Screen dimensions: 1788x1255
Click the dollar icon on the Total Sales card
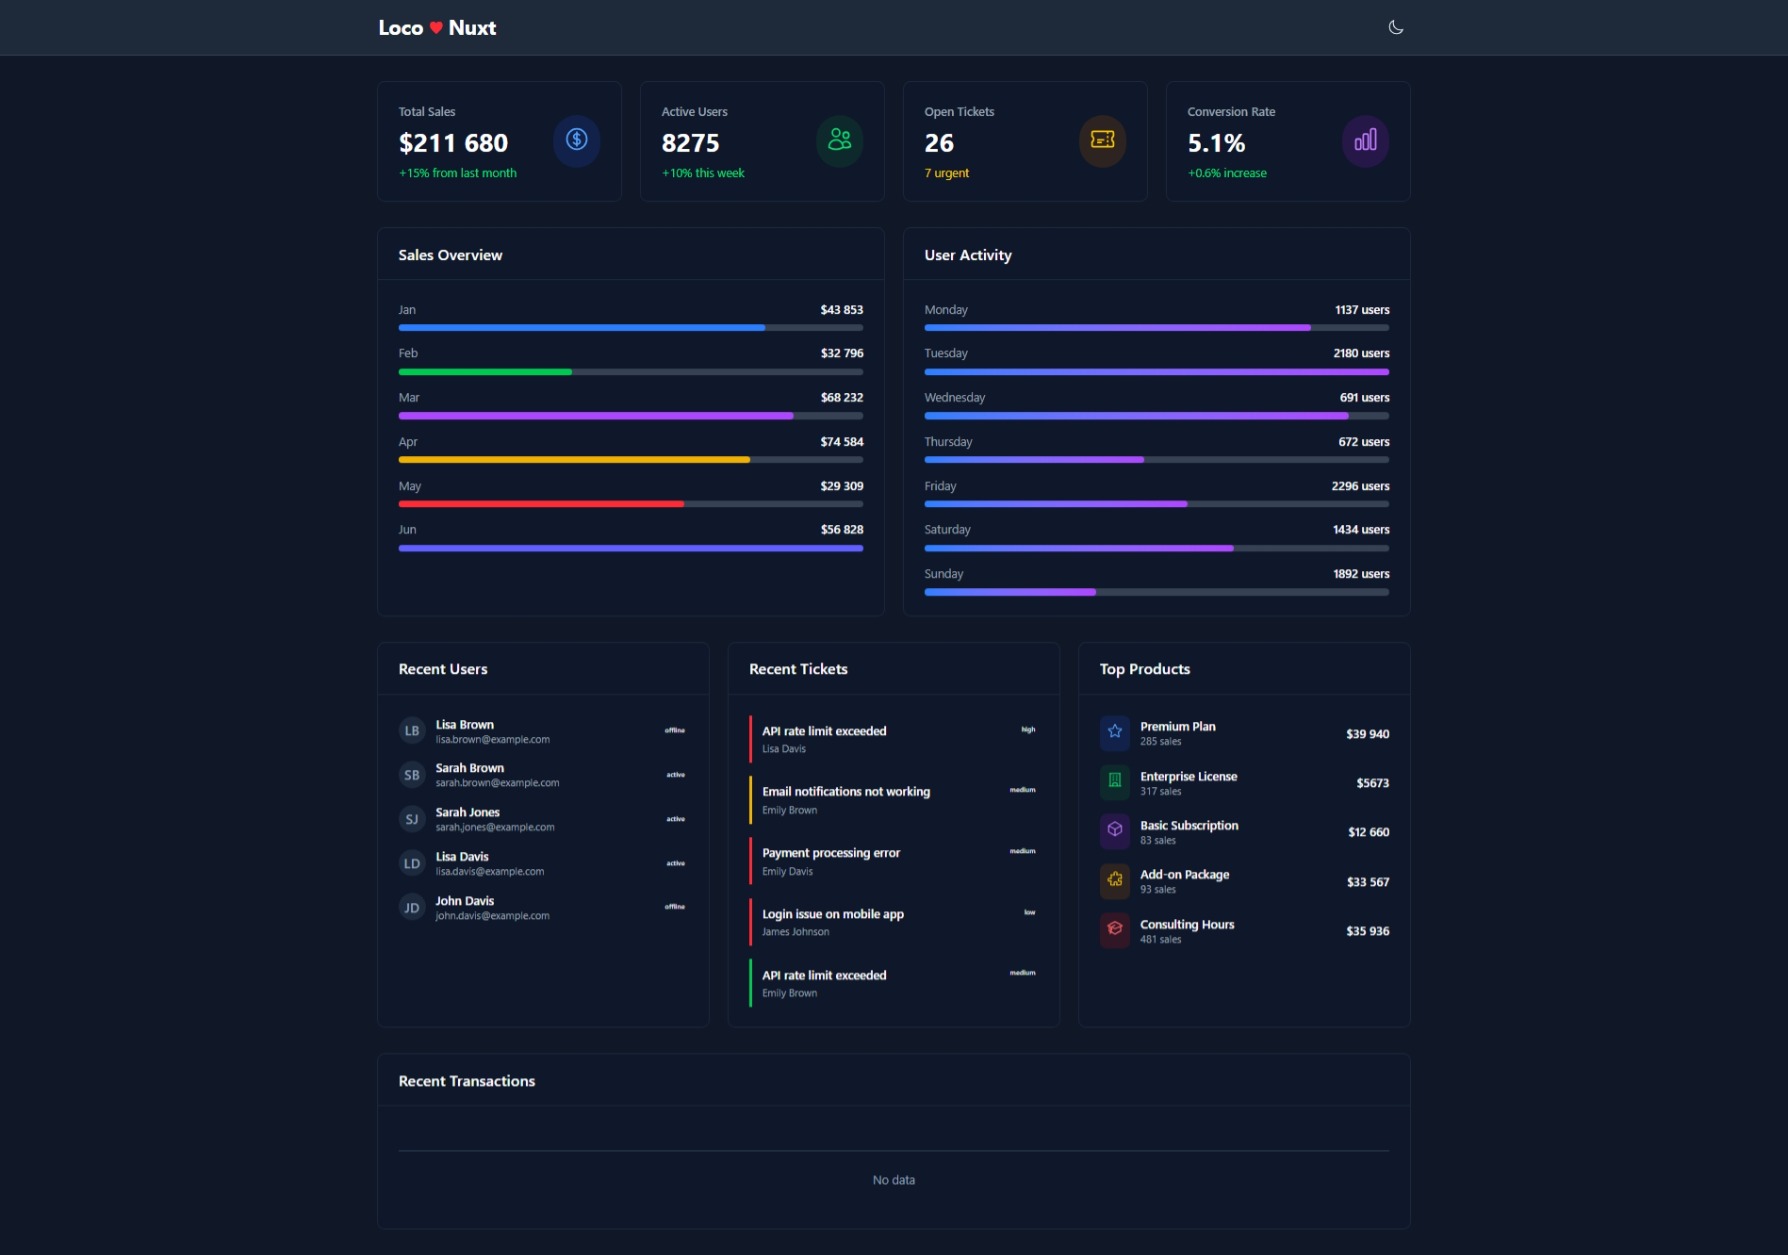576,141
